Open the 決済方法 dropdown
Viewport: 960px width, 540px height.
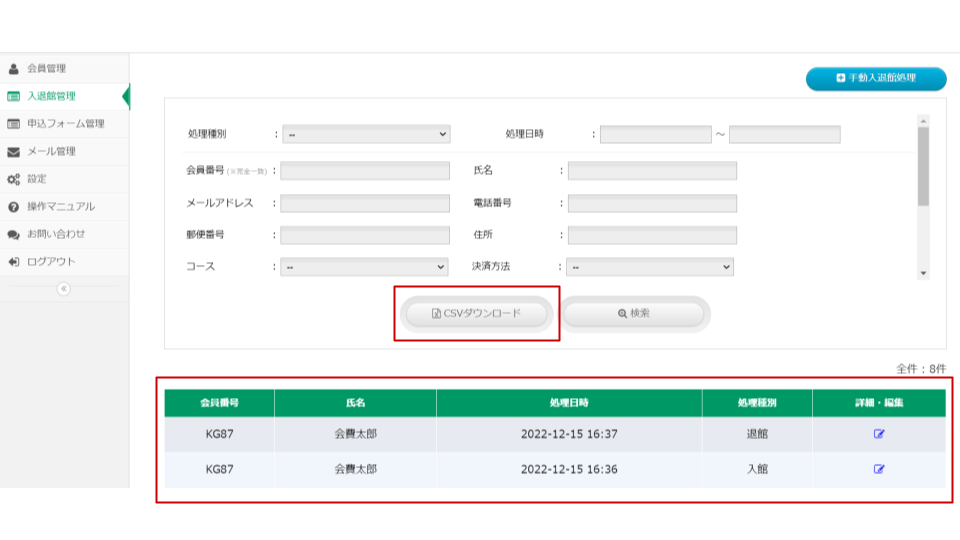[650, 267]
